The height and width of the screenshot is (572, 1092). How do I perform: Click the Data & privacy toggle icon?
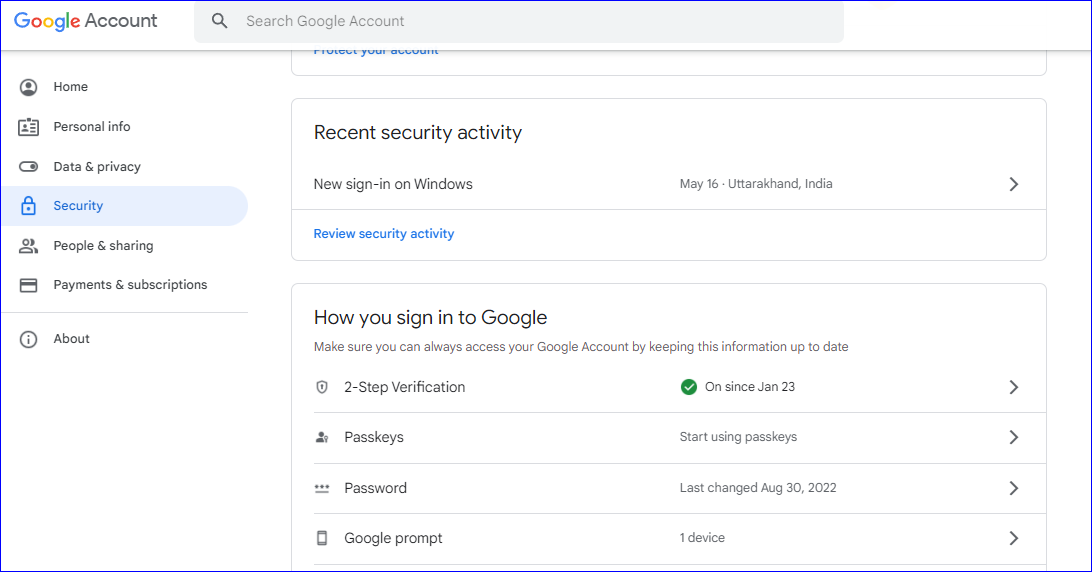pyautogui.click(x=29, y=167)
